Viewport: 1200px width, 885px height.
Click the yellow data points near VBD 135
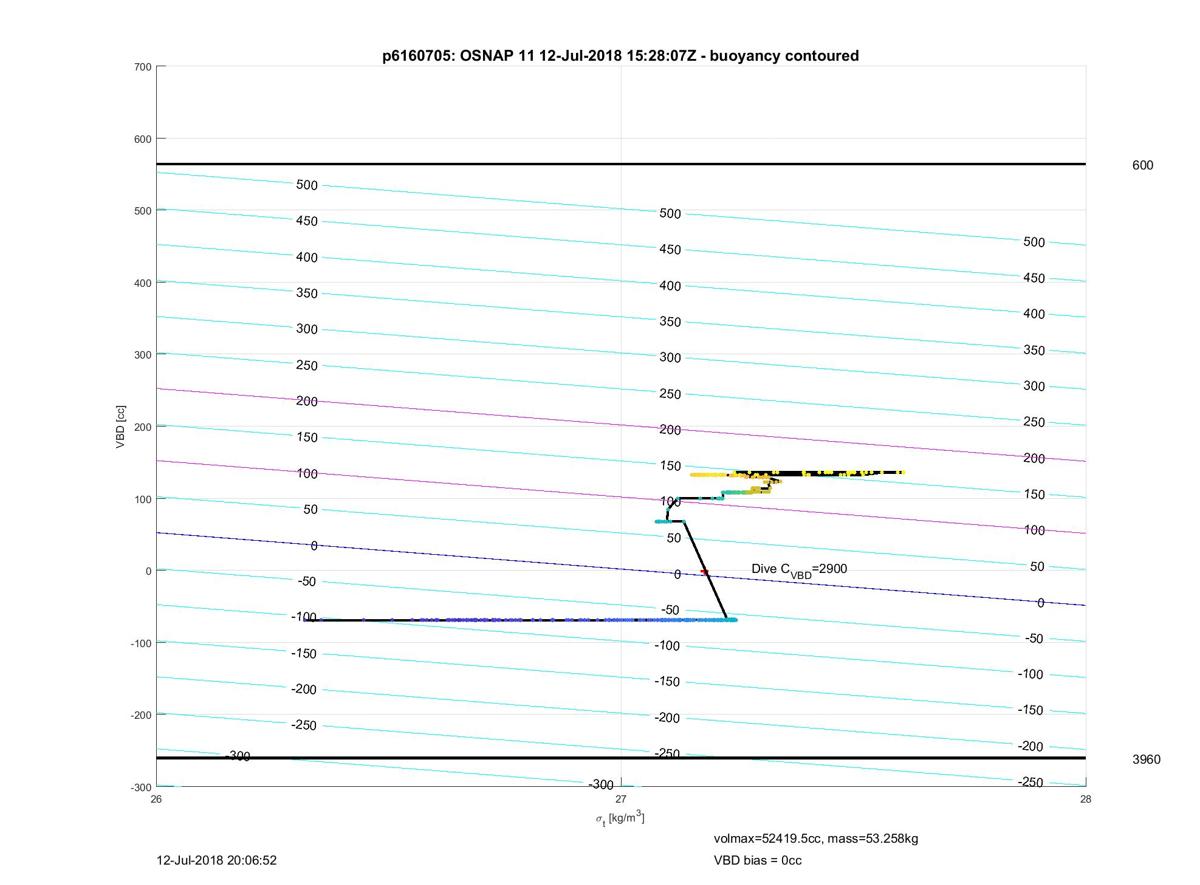[797, 473]
